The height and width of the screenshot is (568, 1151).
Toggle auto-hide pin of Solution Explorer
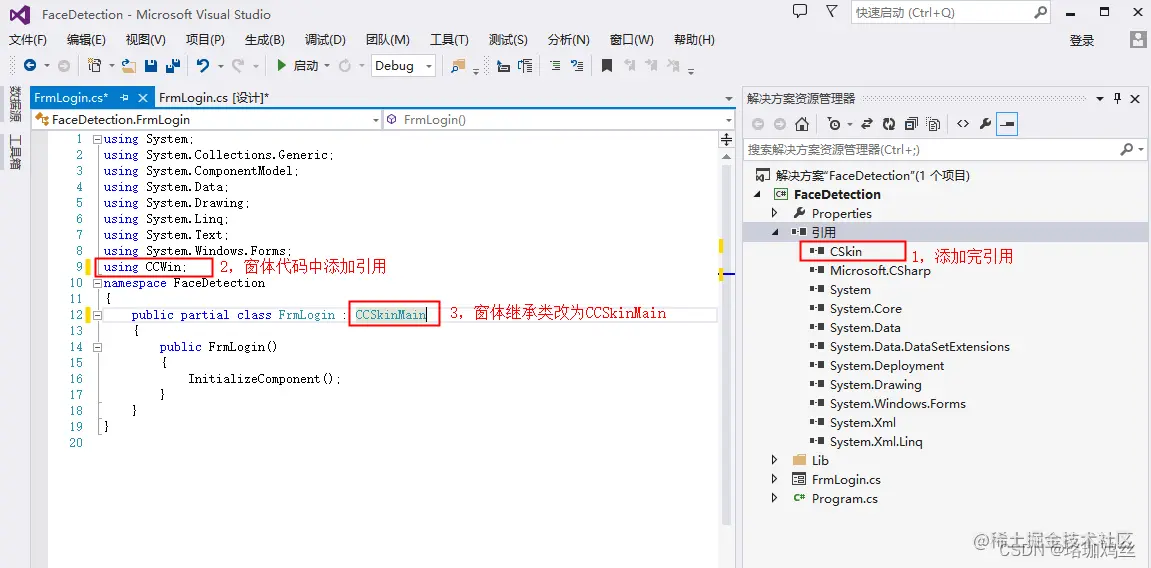coord(1118,98)
